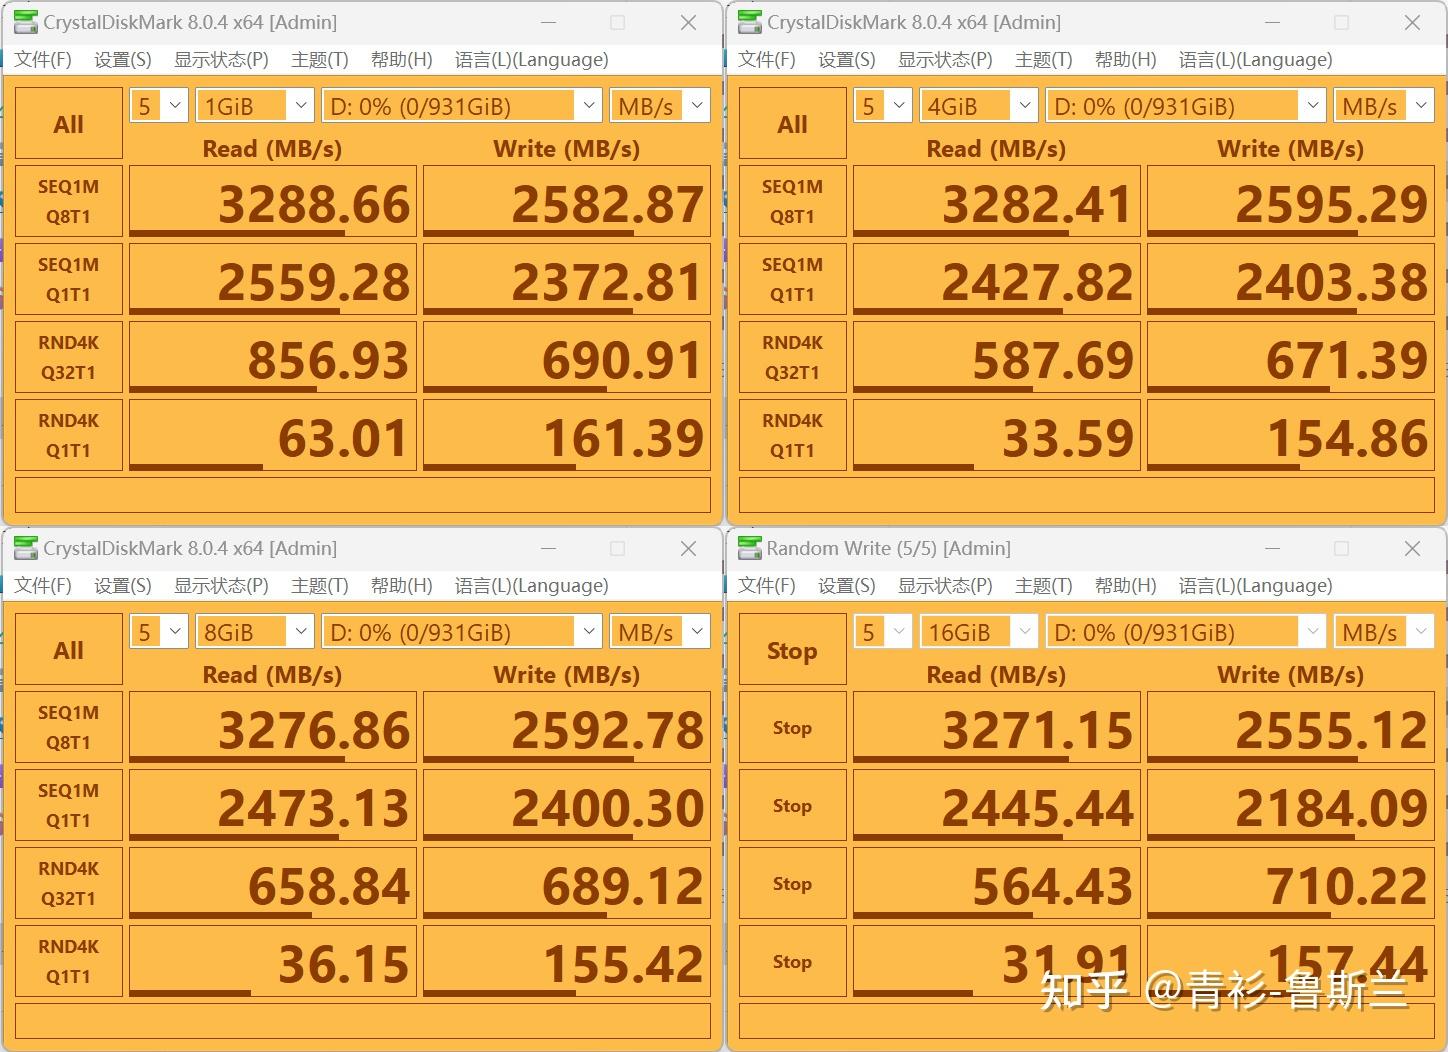Start RND4K Q32T1 test in 1GiB window
The width and height of the screenshot is (1448, 1052).
pos(69,358)
